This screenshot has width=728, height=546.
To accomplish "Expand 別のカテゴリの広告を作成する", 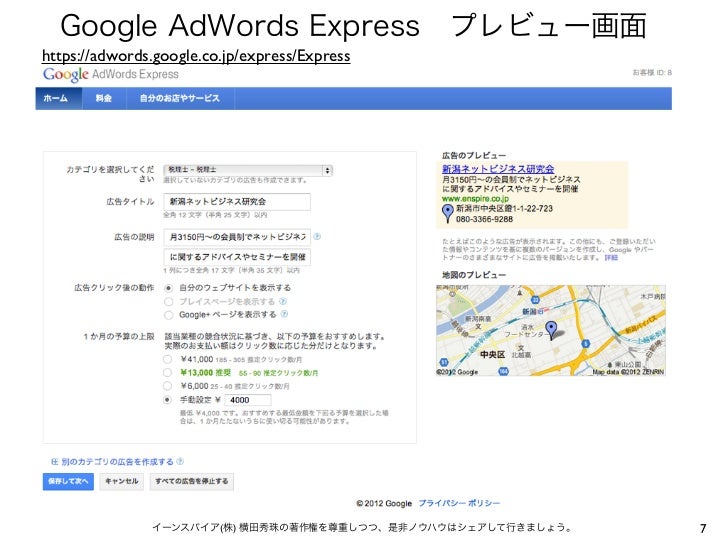I will point(112,462).
